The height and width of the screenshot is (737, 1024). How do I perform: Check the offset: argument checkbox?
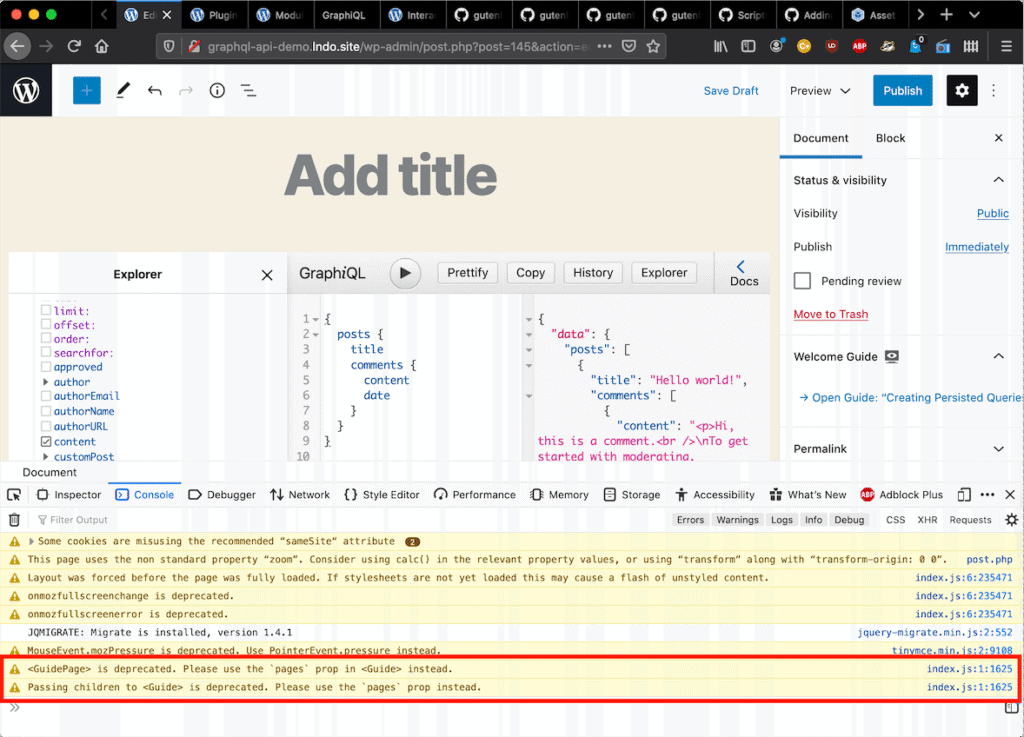coord(46,324)
